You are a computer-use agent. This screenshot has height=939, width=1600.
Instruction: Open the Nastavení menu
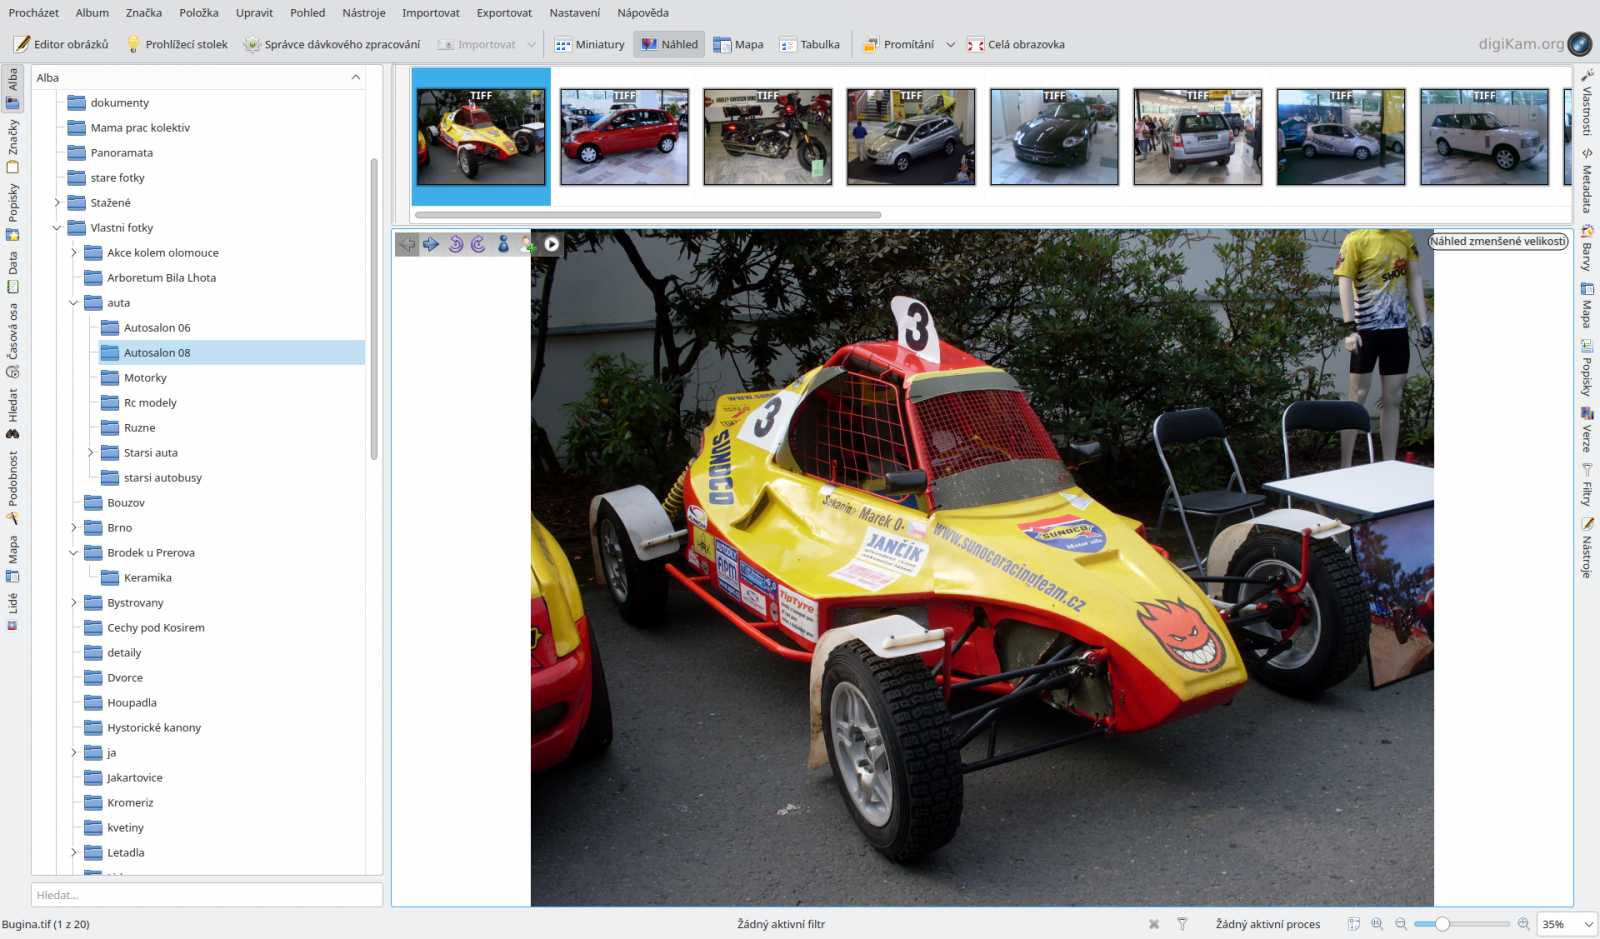(x=575, y=13)
